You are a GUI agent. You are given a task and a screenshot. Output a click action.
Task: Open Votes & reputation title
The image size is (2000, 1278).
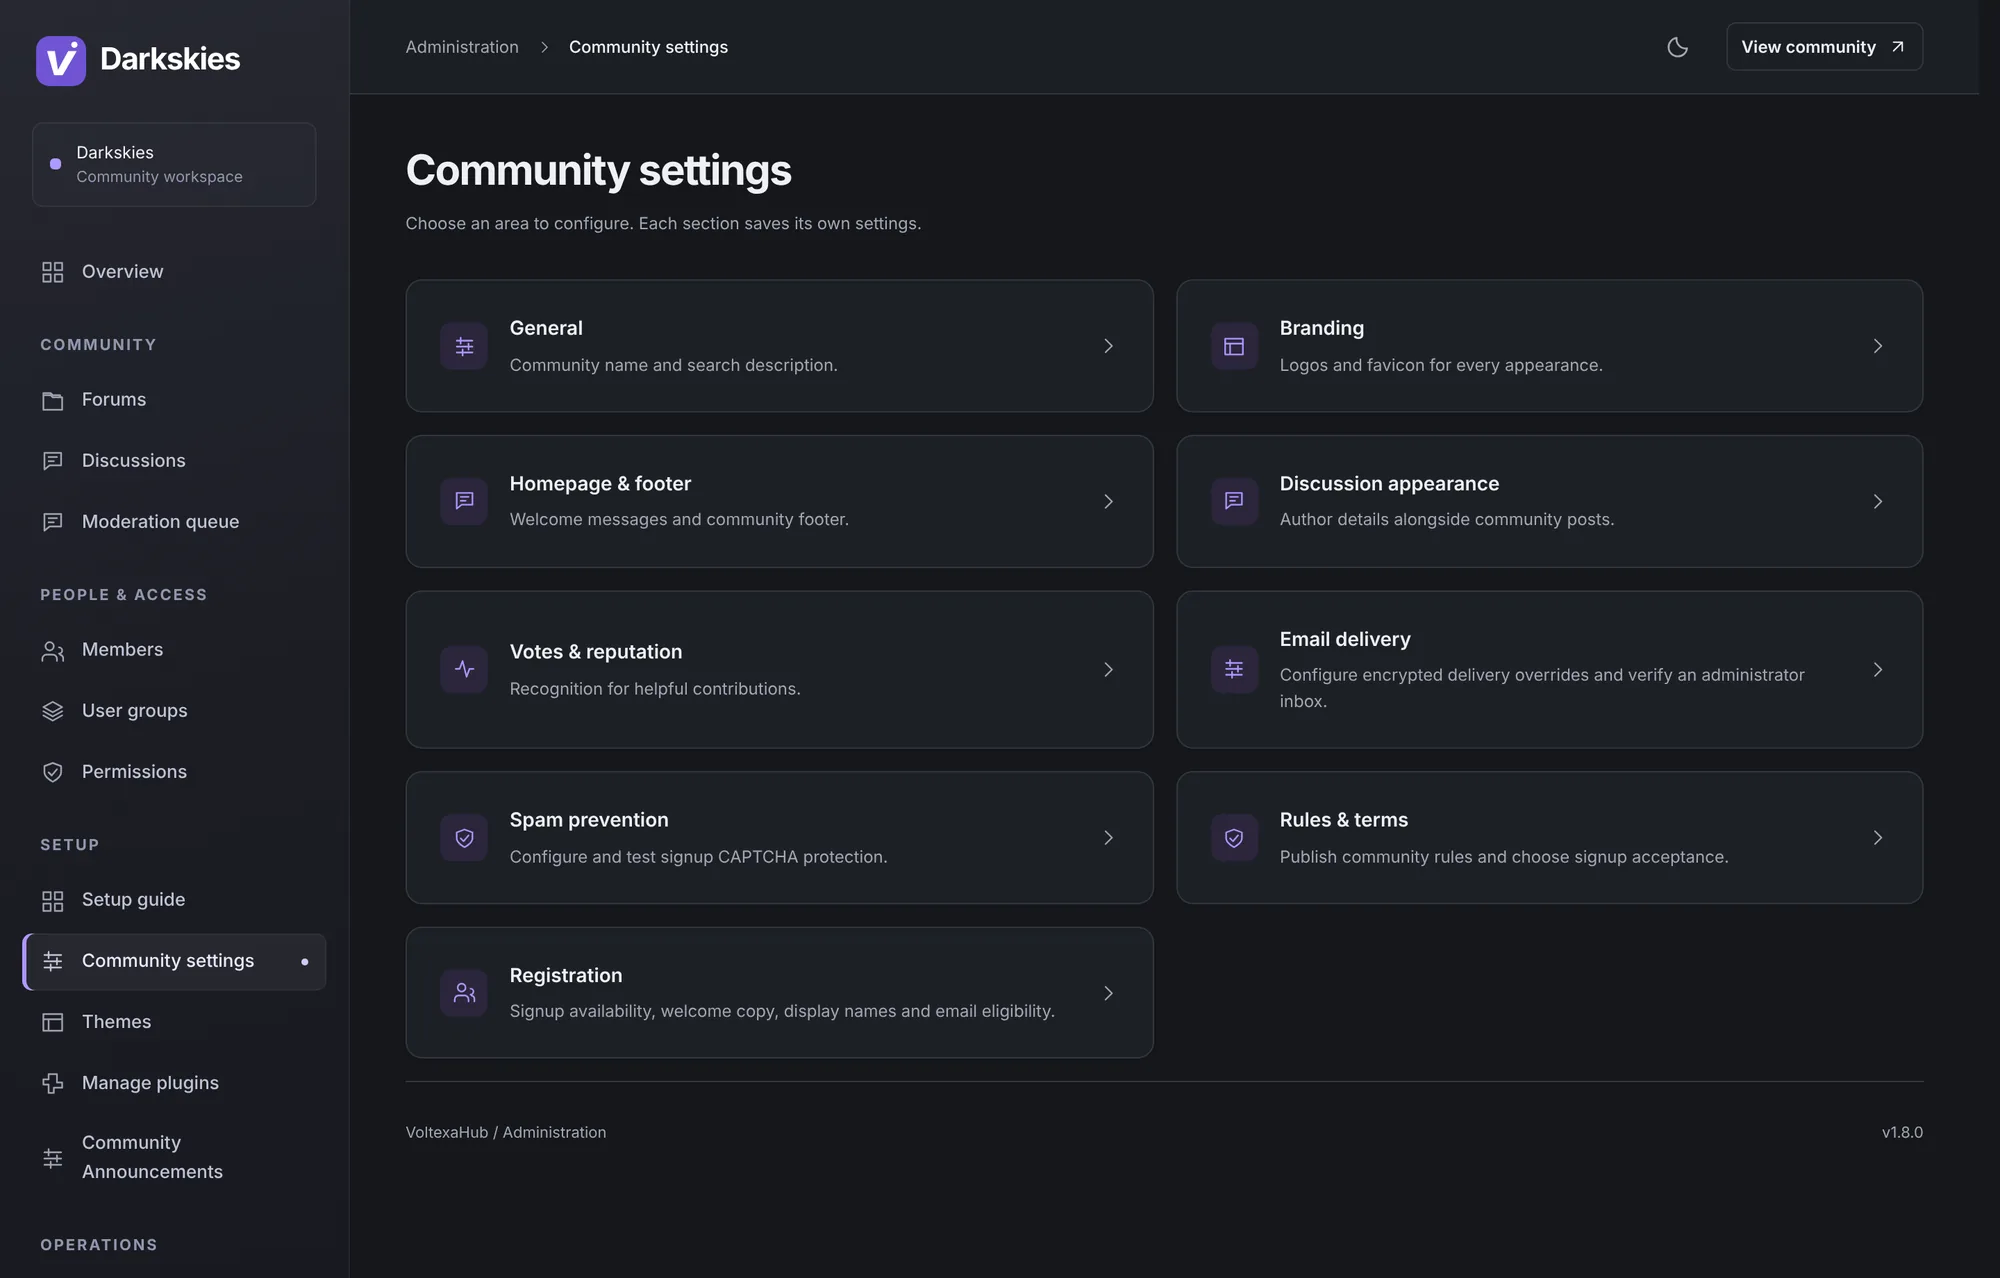point(596,652)
